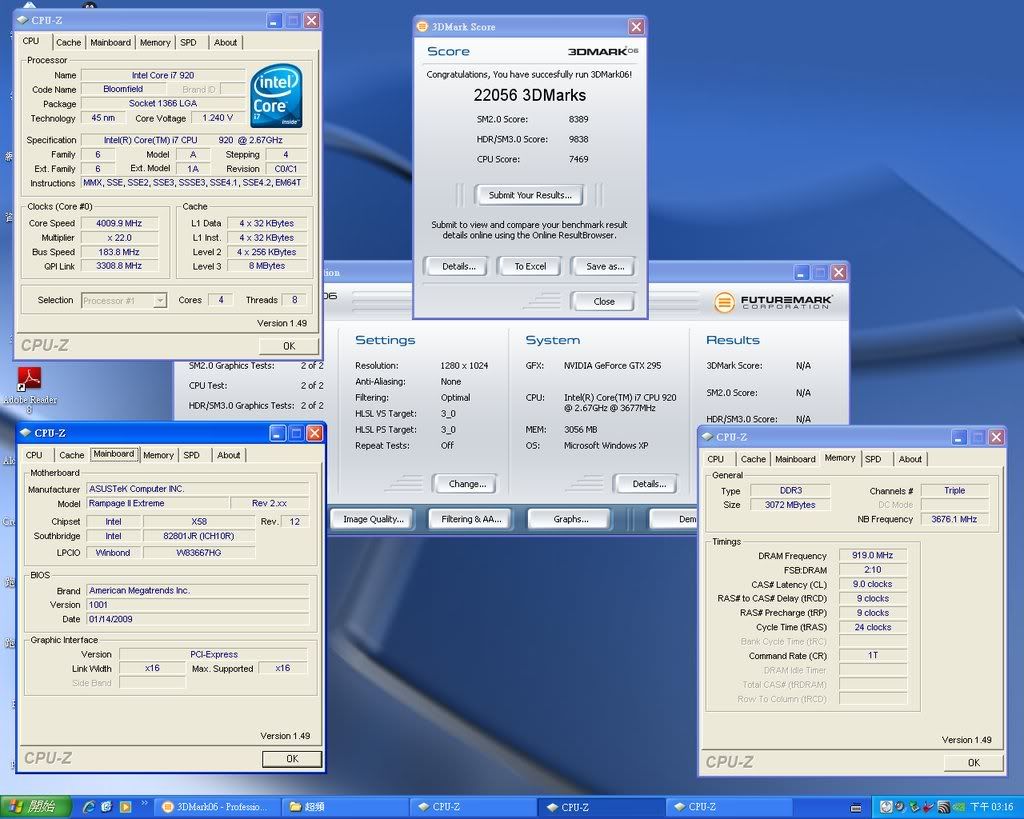Image resolution: width=1024 pixels, height=819 pixels.
Task: Click the '22056 3DMarks' score text
Action: tap(530, 95)
